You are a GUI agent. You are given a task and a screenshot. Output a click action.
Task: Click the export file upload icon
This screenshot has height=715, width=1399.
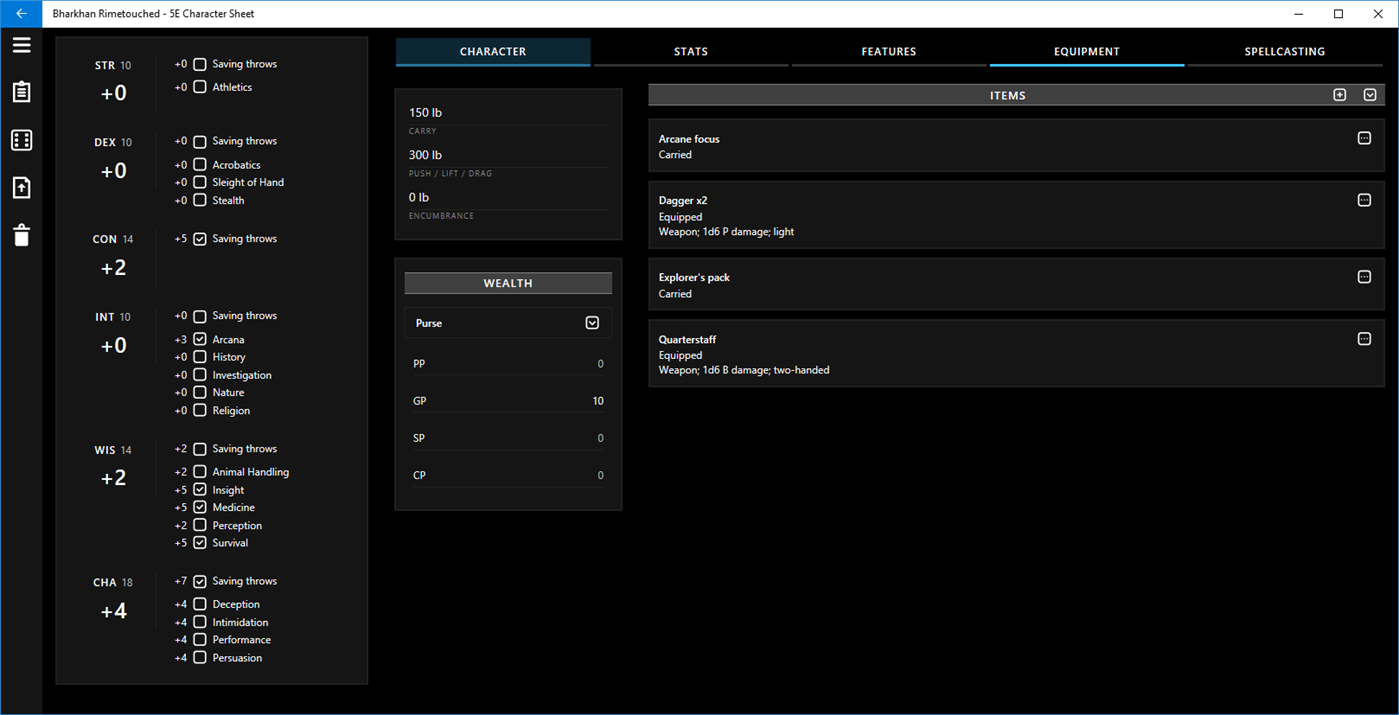click(x=21, y=187)
